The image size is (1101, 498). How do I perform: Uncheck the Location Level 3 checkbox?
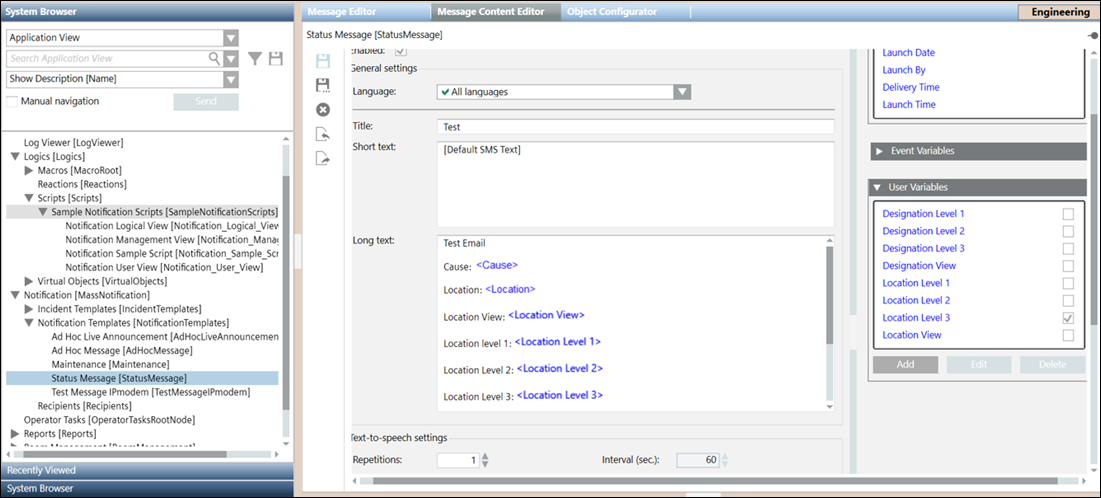(x=1068, y=318)
